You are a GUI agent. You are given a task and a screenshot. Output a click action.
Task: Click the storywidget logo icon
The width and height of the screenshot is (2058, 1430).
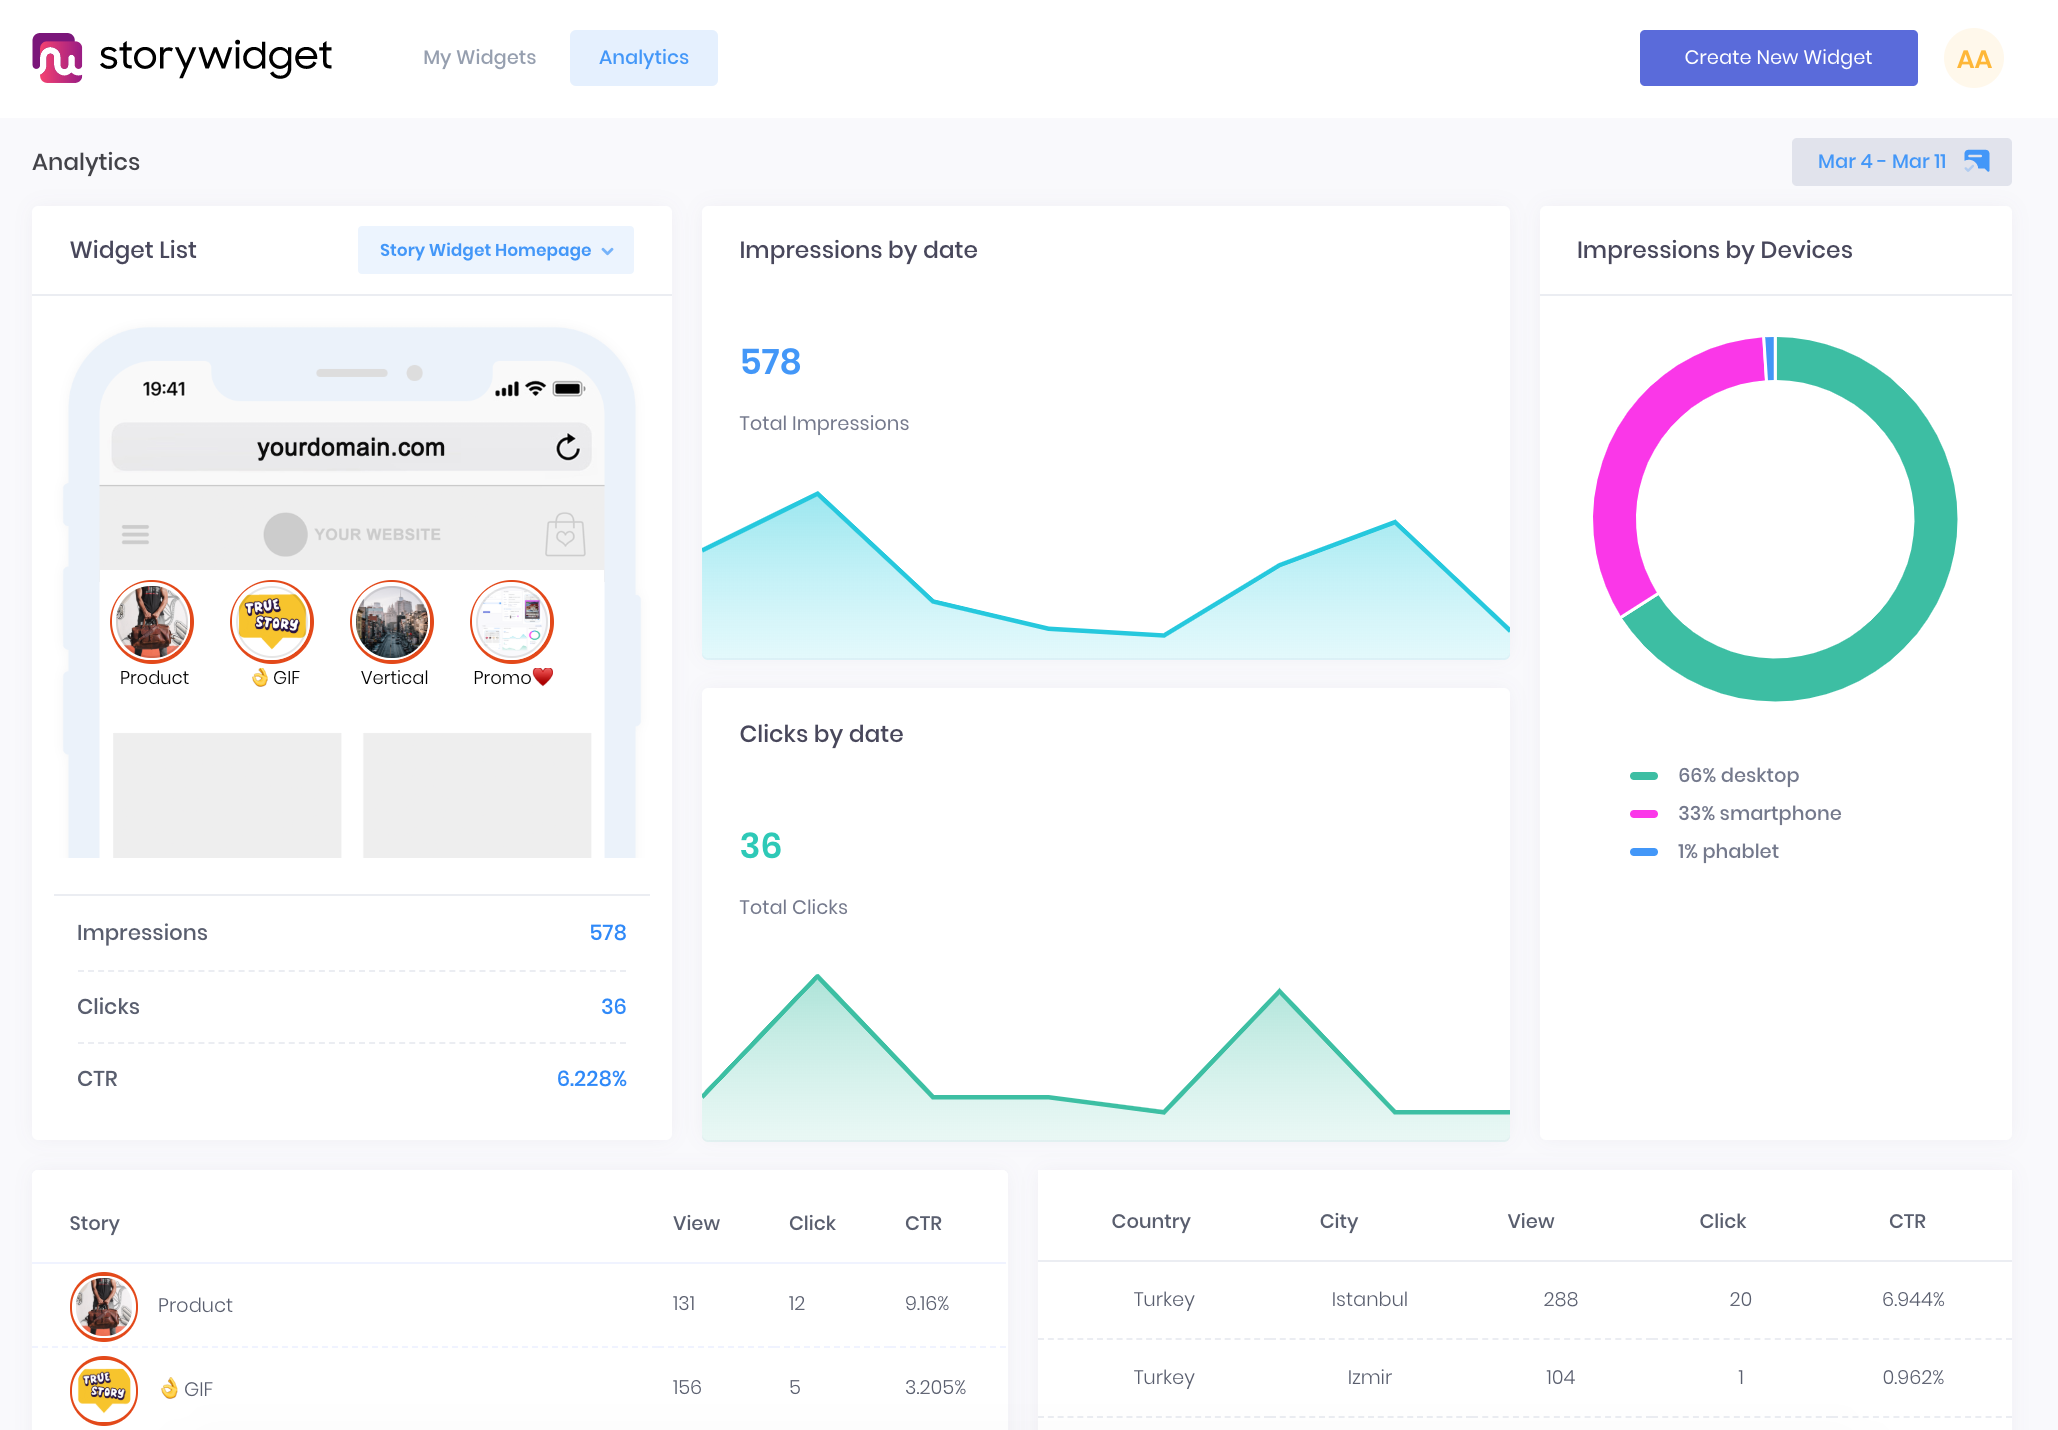[x=57, y=57]
